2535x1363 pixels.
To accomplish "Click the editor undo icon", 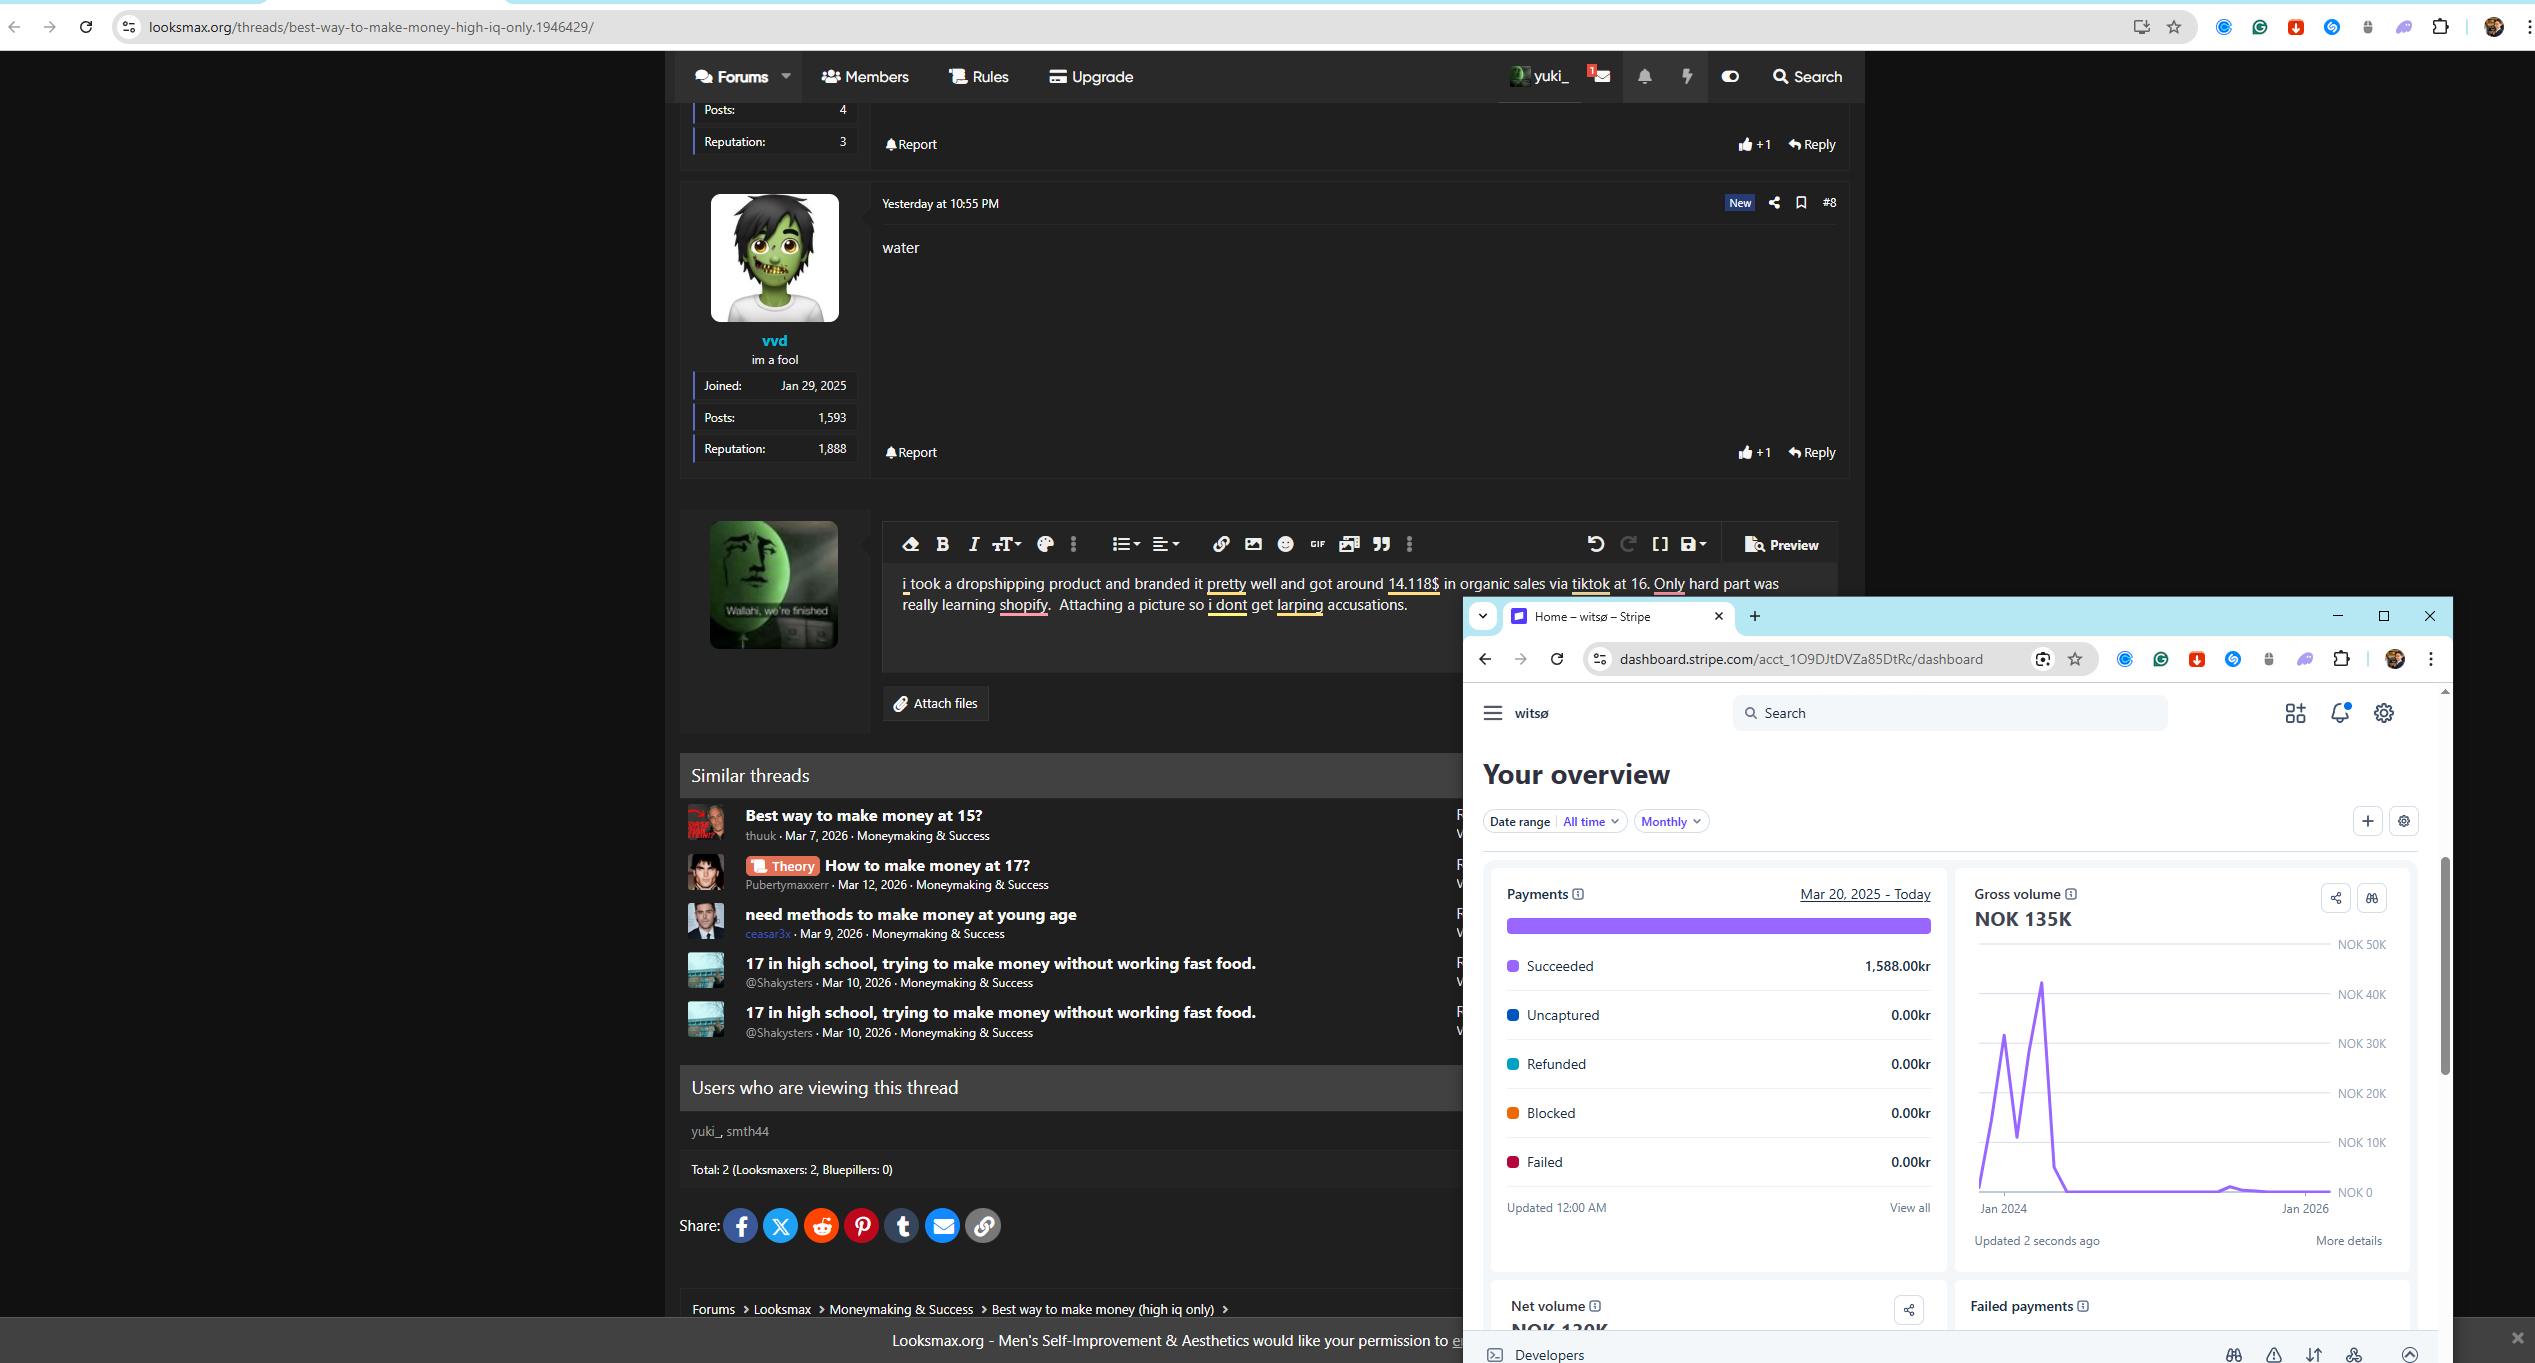I will tap(1596, 544).
